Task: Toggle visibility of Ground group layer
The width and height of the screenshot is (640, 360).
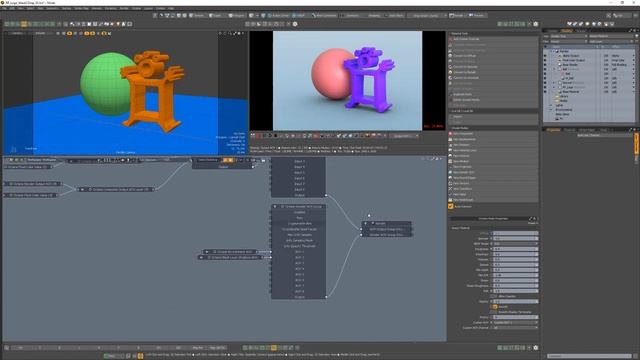Action: pyautogui.click(x=545, y=83)
